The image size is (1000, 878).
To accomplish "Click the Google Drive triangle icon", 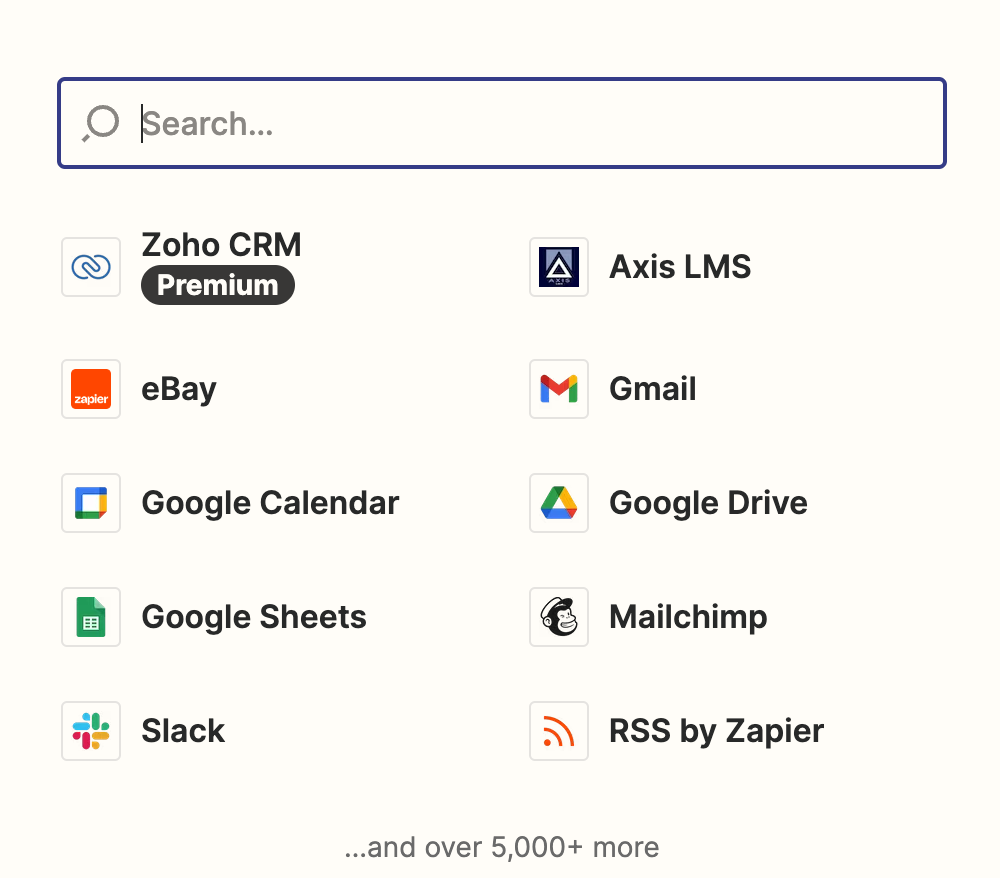I will click(x=559, y=503).
